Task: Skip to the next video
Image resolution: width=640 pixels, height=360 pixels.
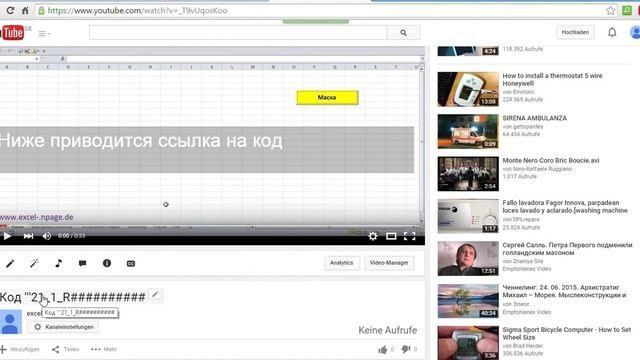Action: pos(28,236)
